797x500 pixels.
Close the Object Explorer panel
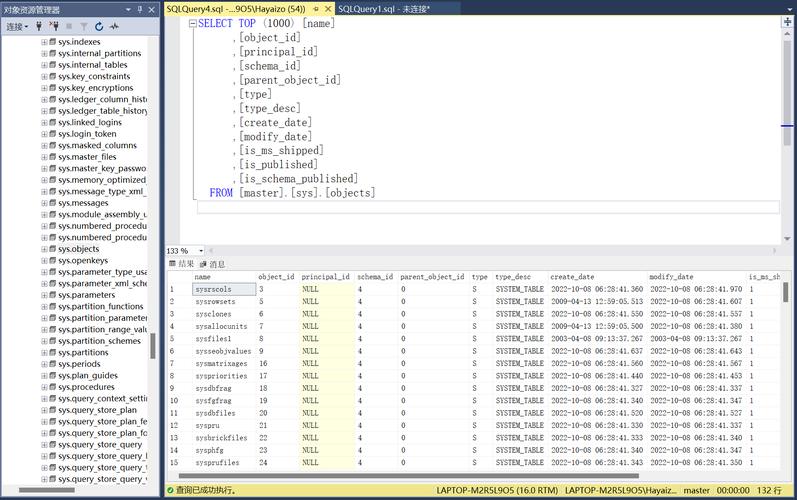click(153, 9)
